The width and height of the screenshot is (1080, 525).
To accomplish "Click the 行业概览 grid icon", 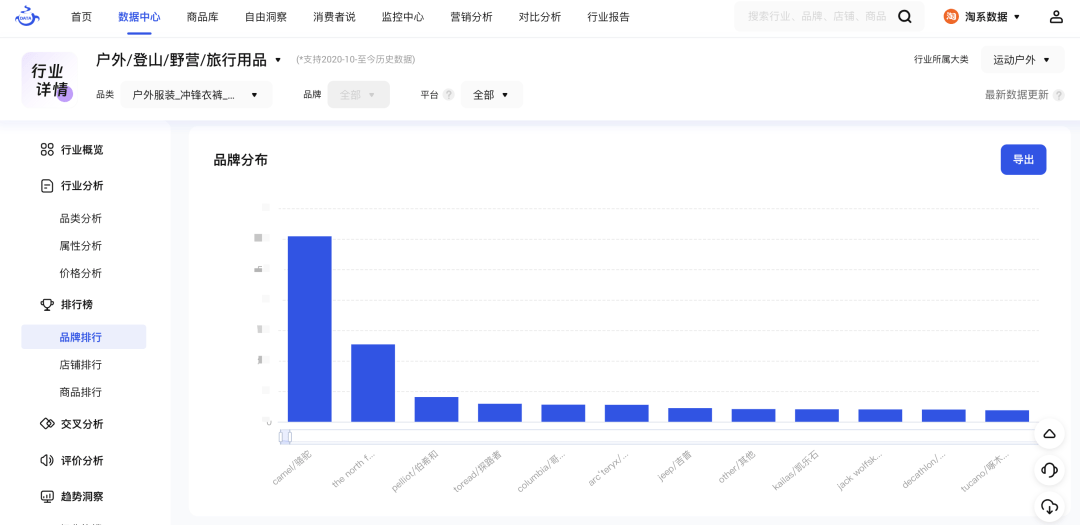I will (47, 150).
